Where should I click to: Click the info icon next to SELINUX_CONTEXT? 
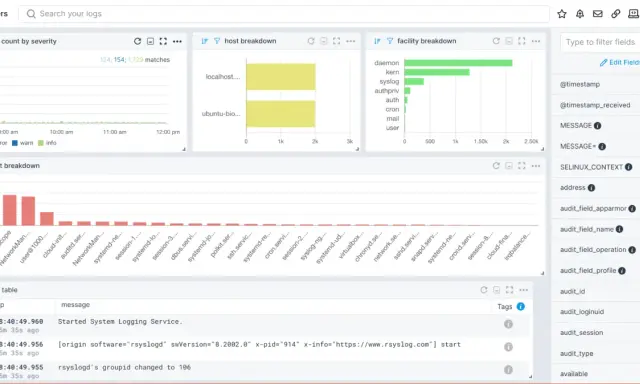click(x=629, y=167)
